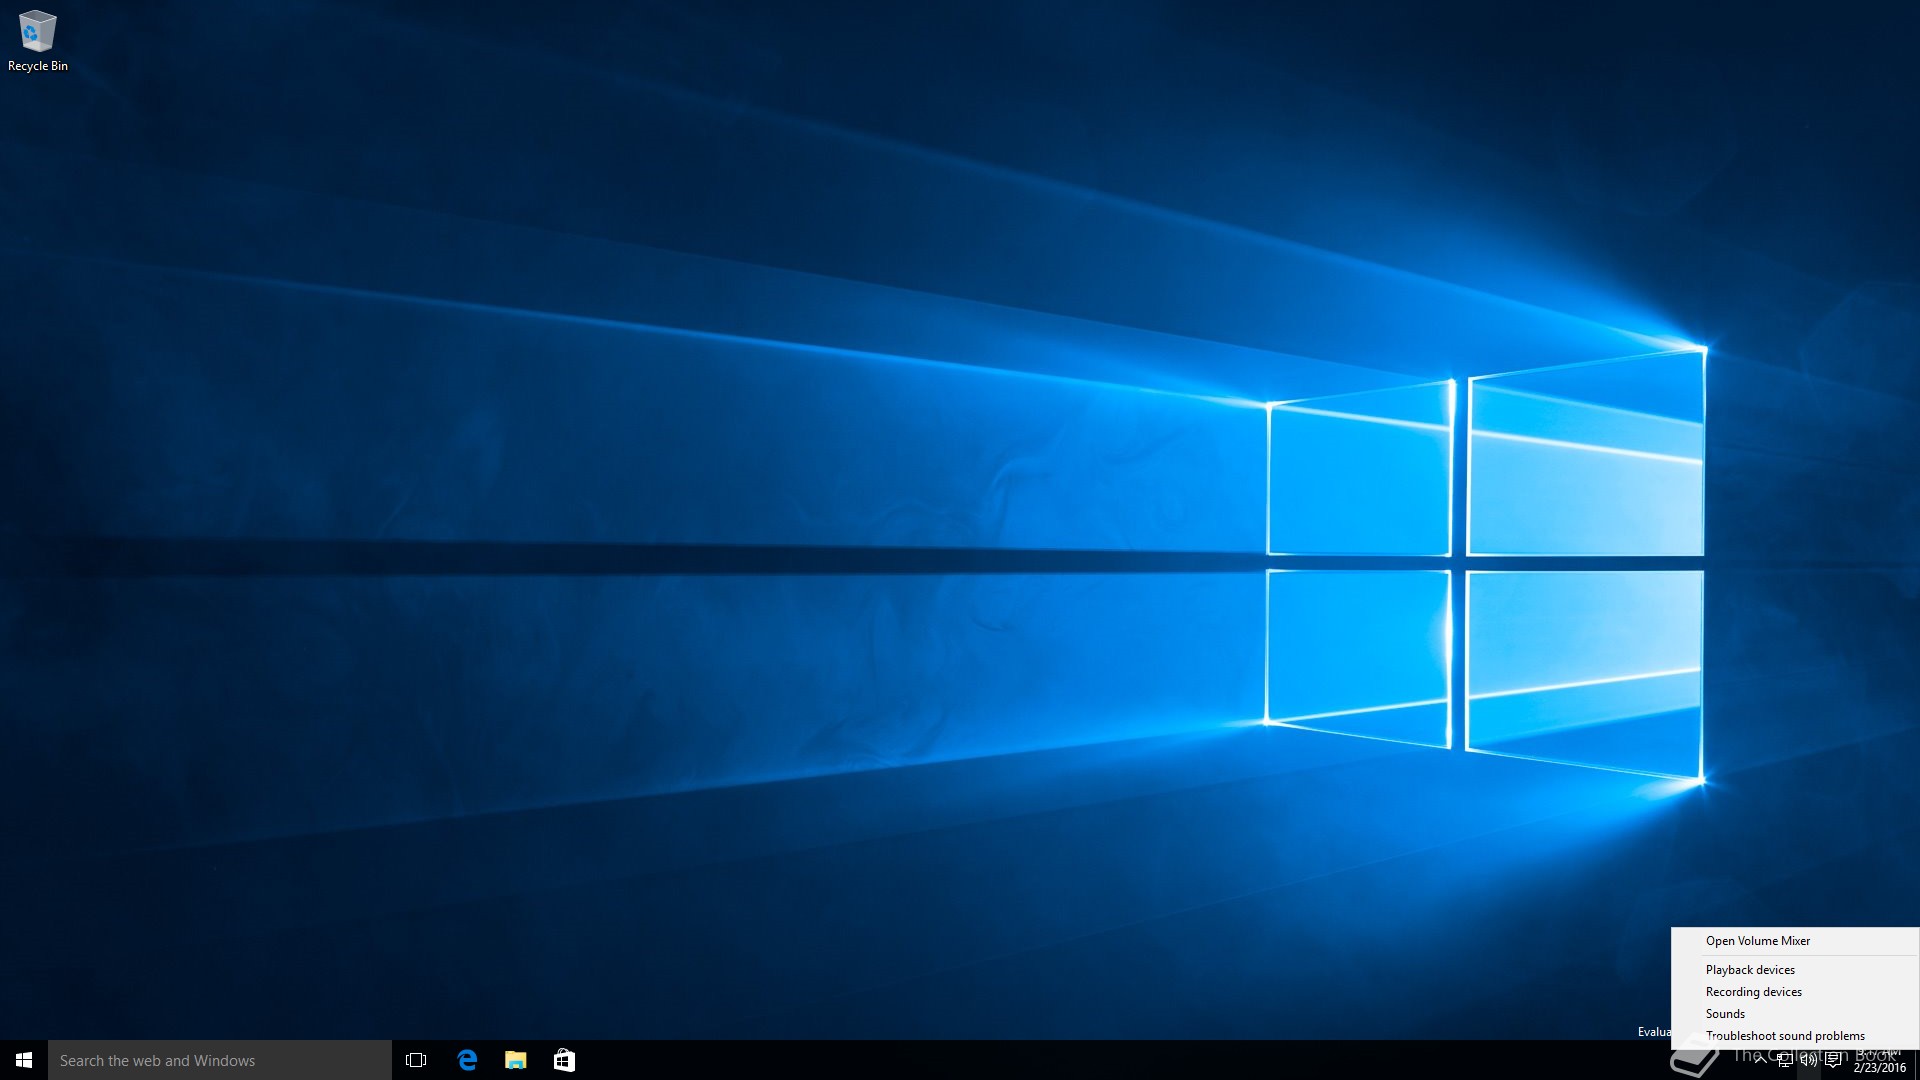Screen dimensions: 1920x1080
Task: Click the Show desktop sliver at the taskbar edge
Action: pyautogui.click(x=1916, y=1060)
